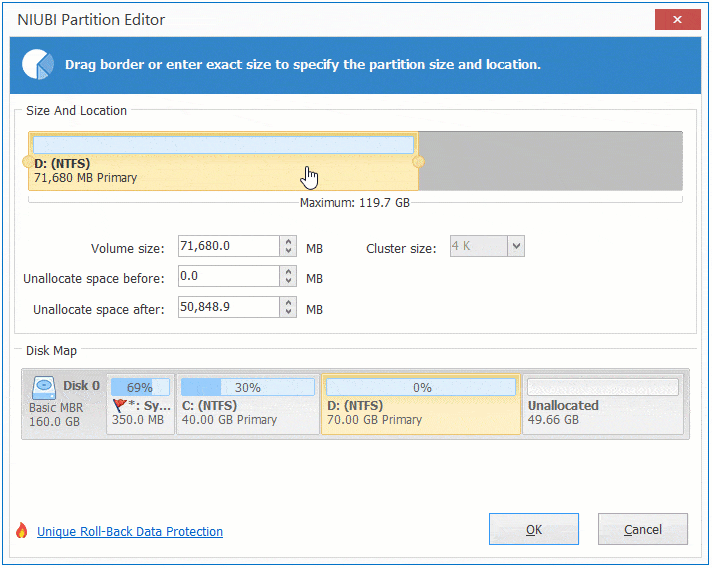This screenshot has height=568, width=712.
Task: Click the Volume size input field
Action: (x=228, y=246)
